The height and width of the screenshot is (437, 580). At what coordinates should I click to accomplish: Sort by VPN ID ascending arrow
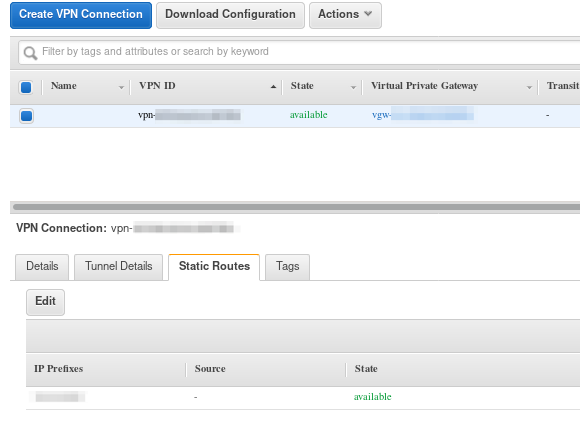coord(273,87)
